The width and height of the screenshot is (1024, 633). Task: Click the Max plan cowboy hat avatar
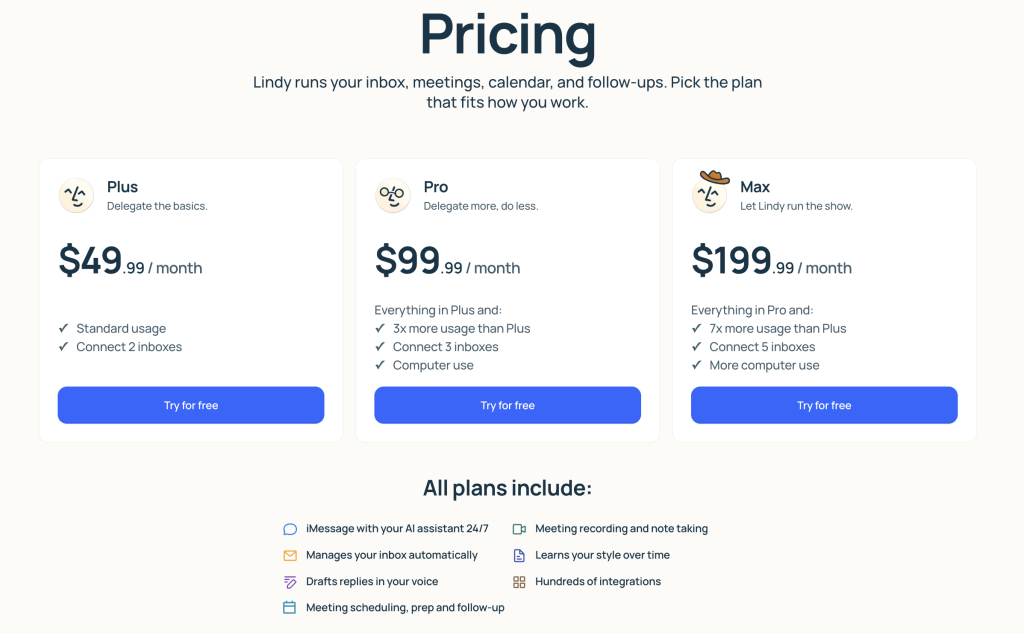click(x=710, y=192)
